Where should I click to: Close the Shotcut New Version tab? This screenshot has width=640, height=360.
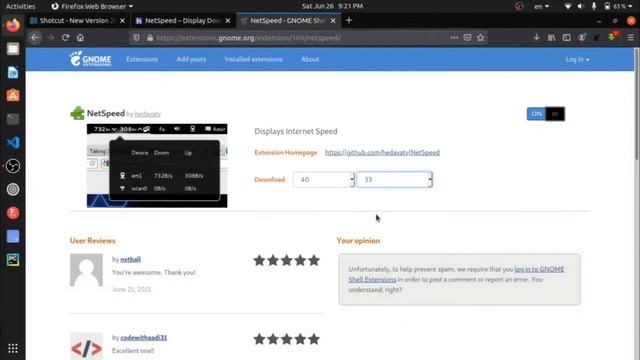[122, 20]
